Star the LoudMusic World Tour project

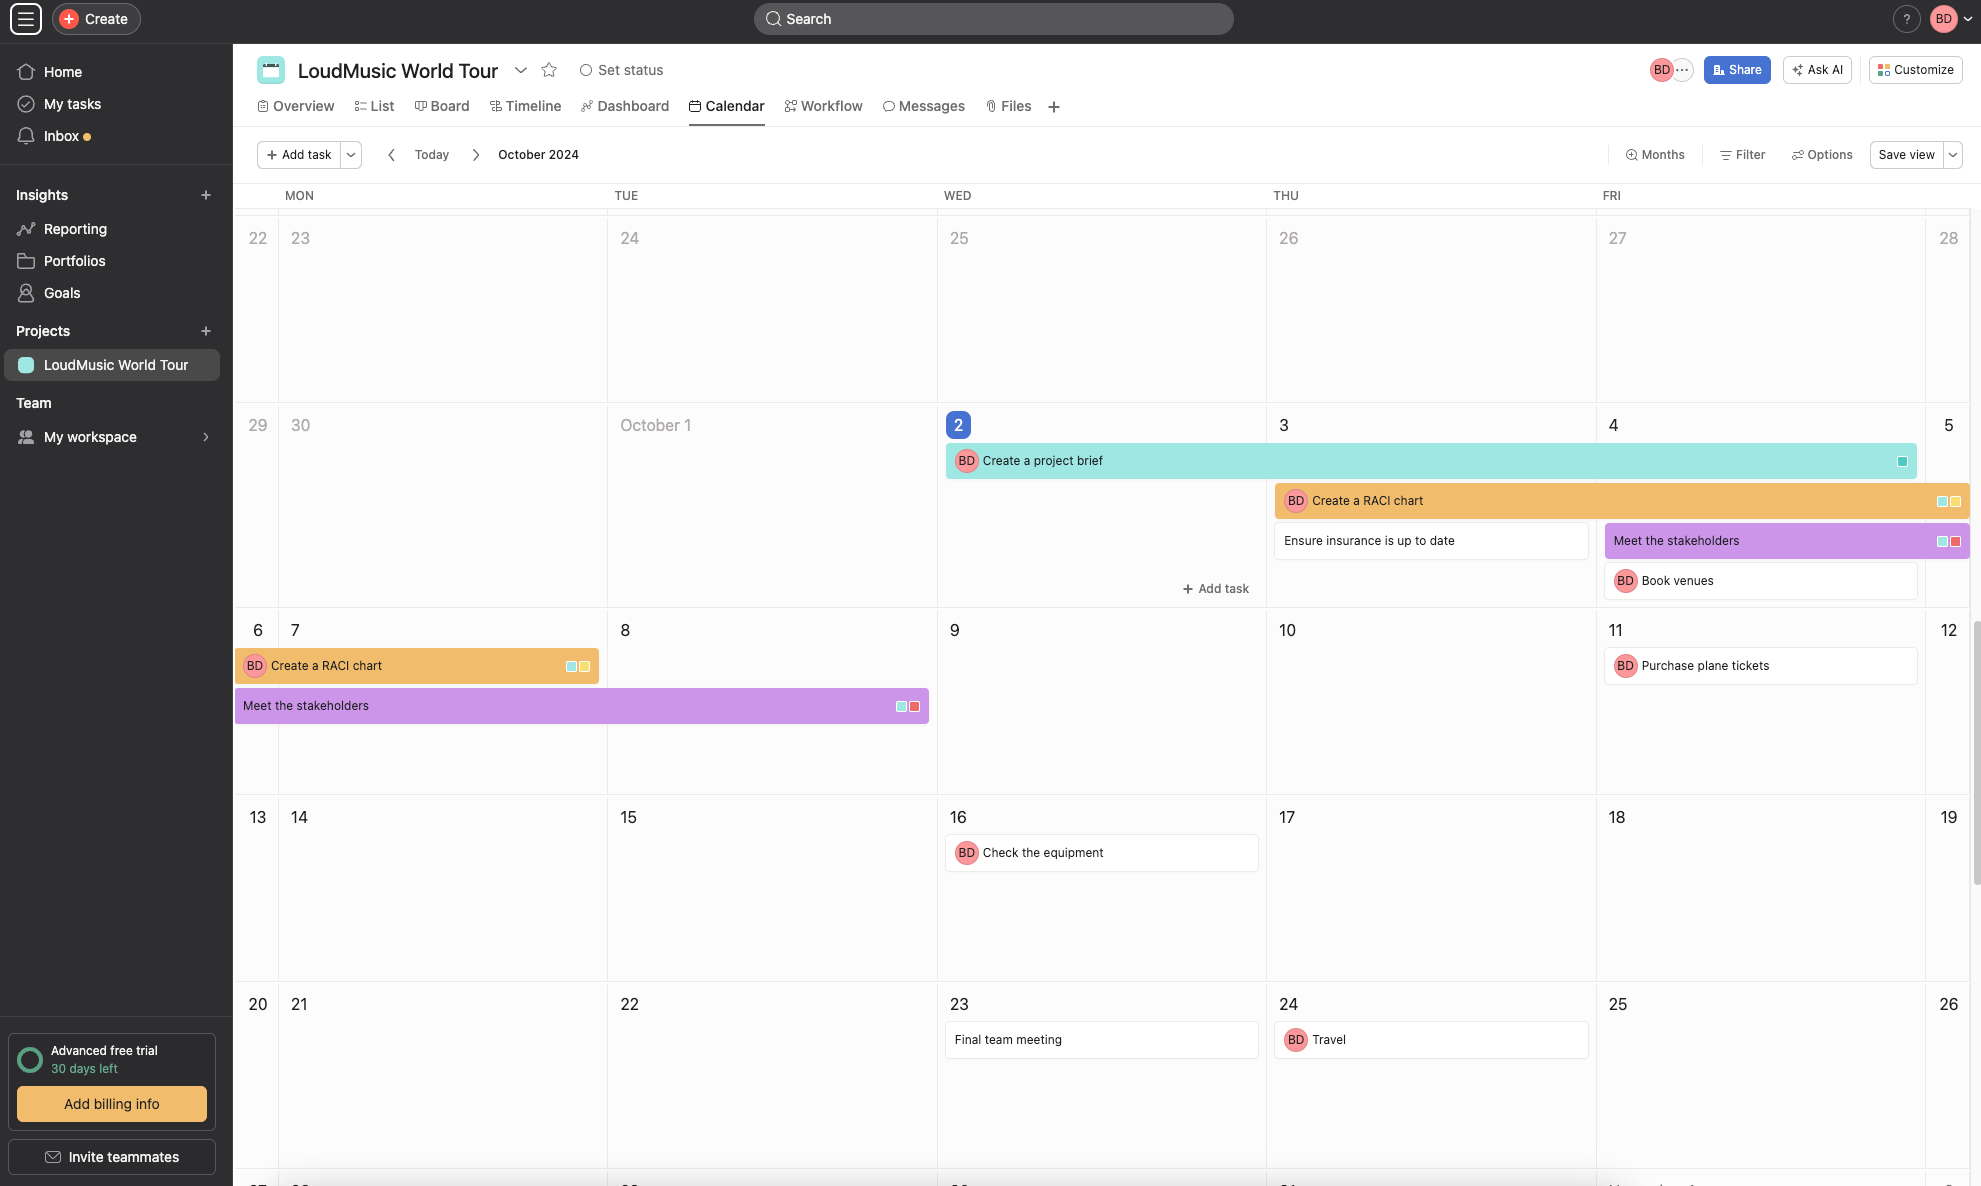549,70
